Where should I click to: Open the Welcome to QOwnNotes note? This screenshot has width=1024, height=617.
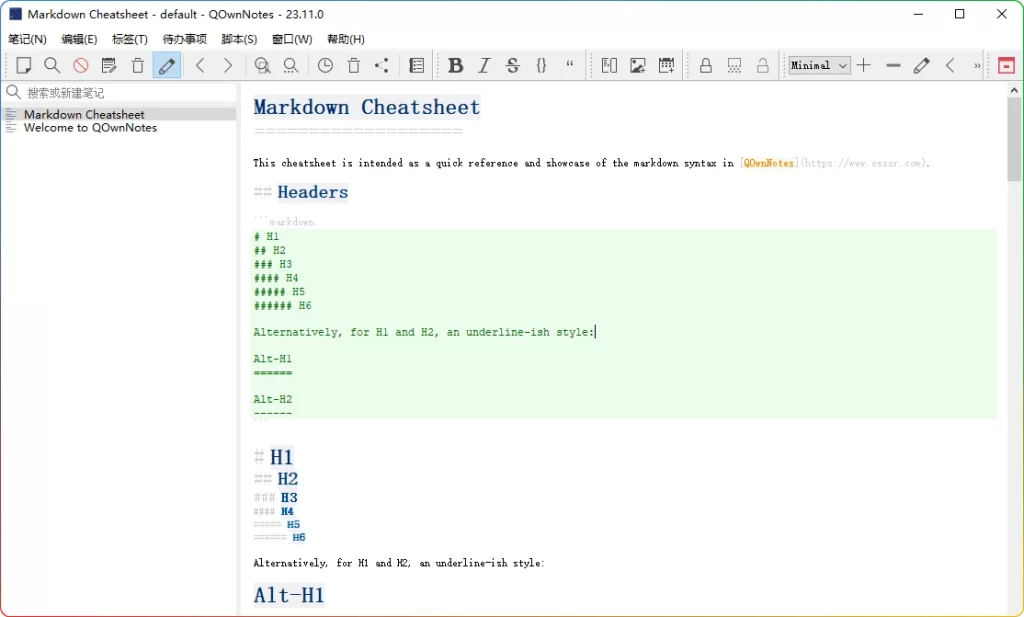click(x=90, y=128)
